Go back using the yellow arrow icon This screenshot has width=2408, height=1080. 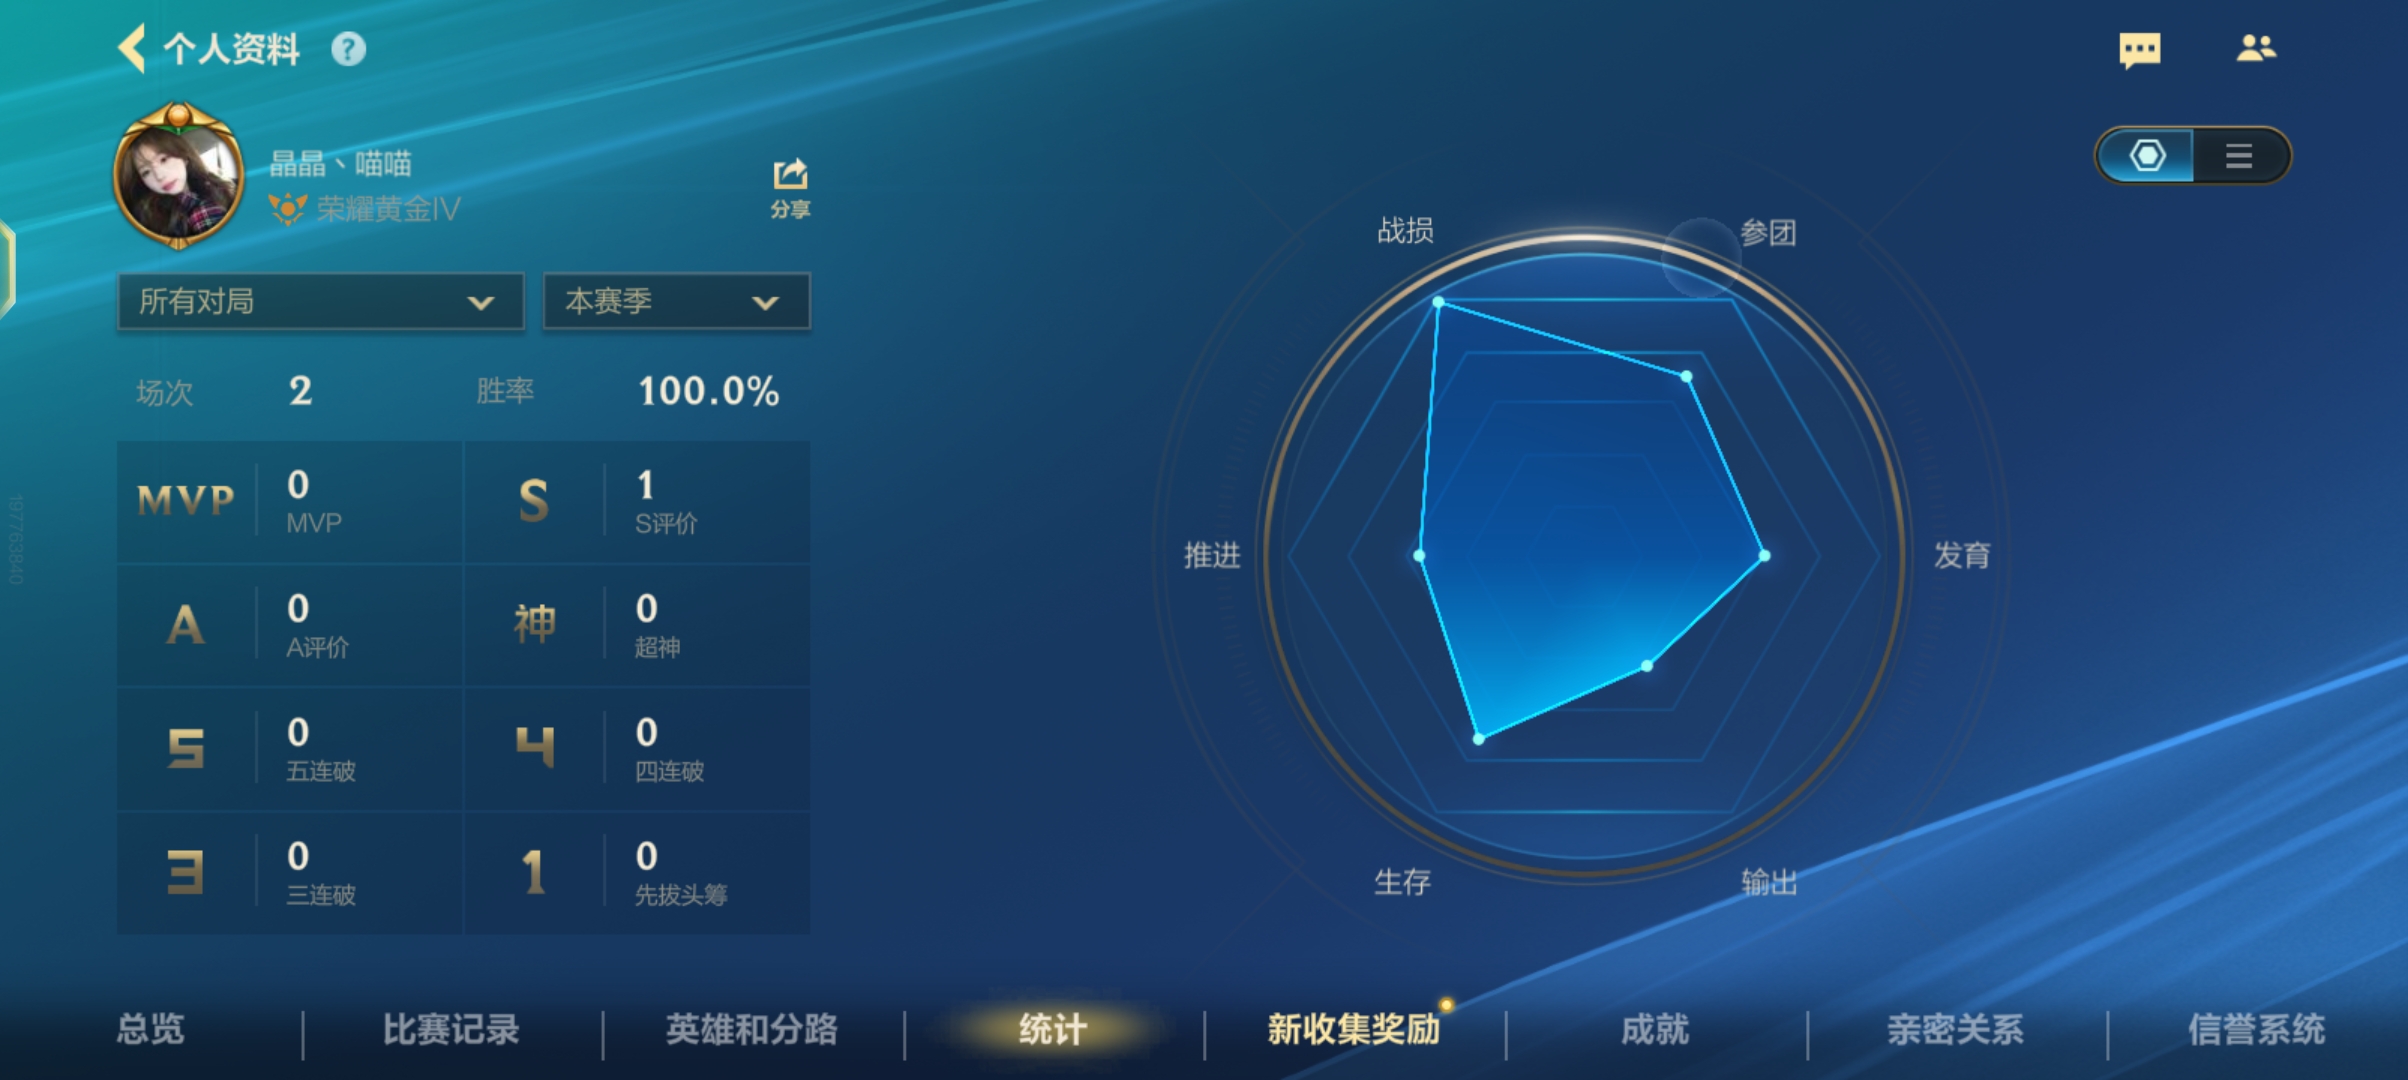132,48
